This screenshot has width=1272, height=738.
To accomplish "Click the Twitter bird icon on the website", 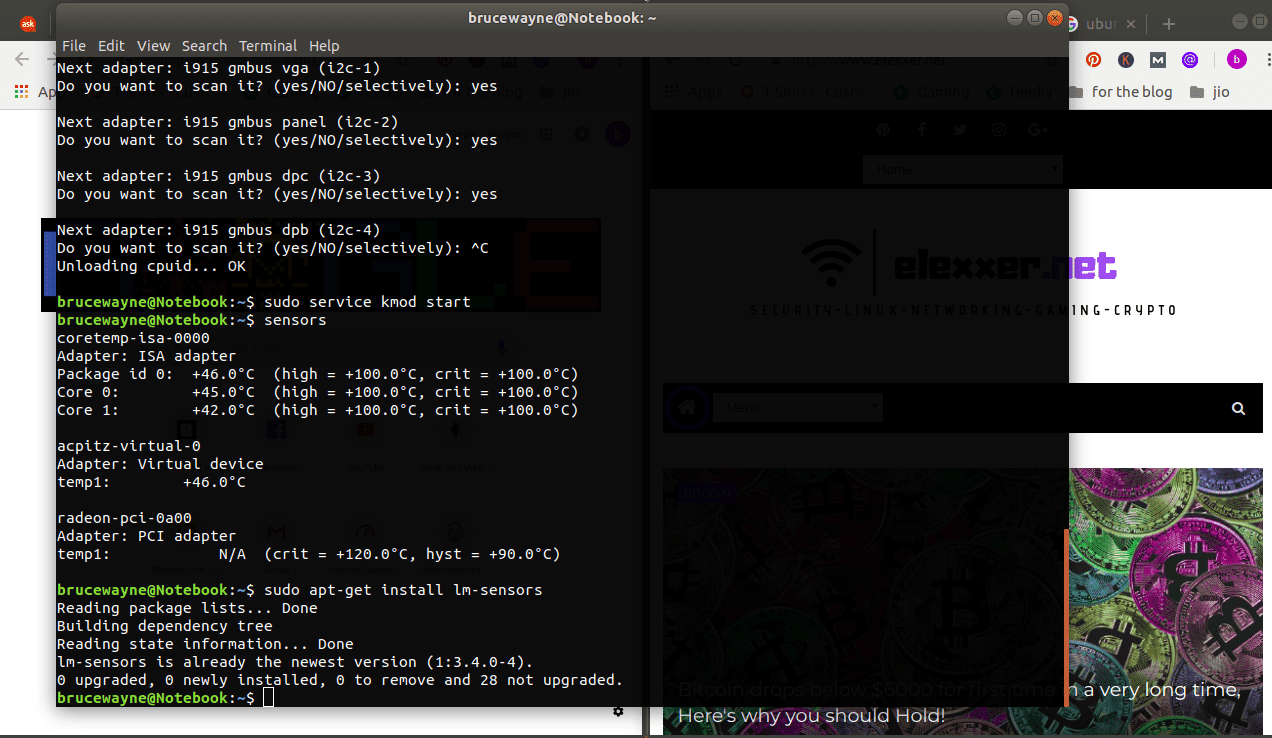I will point(961,129).
